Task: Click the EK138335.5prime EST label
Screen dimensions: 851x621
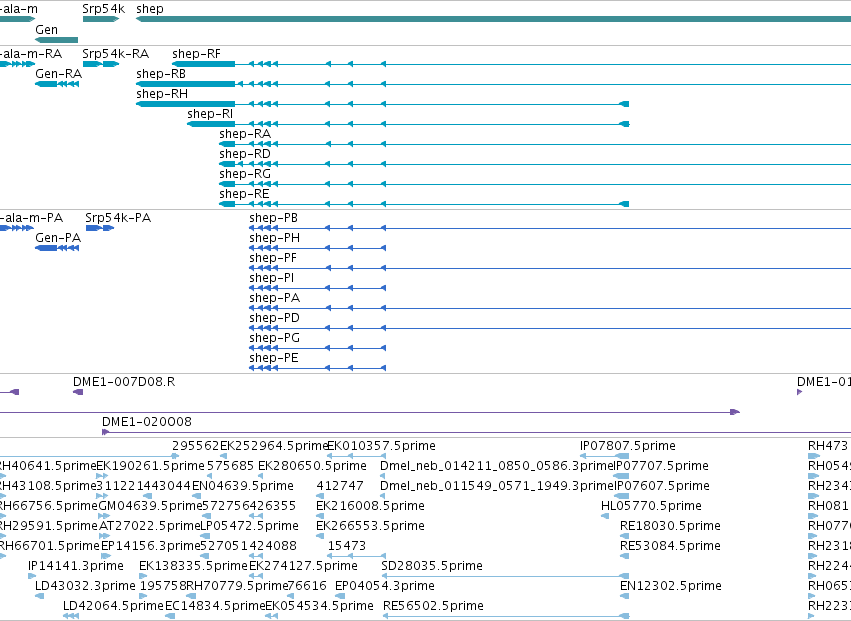Action: coord(193,566)
